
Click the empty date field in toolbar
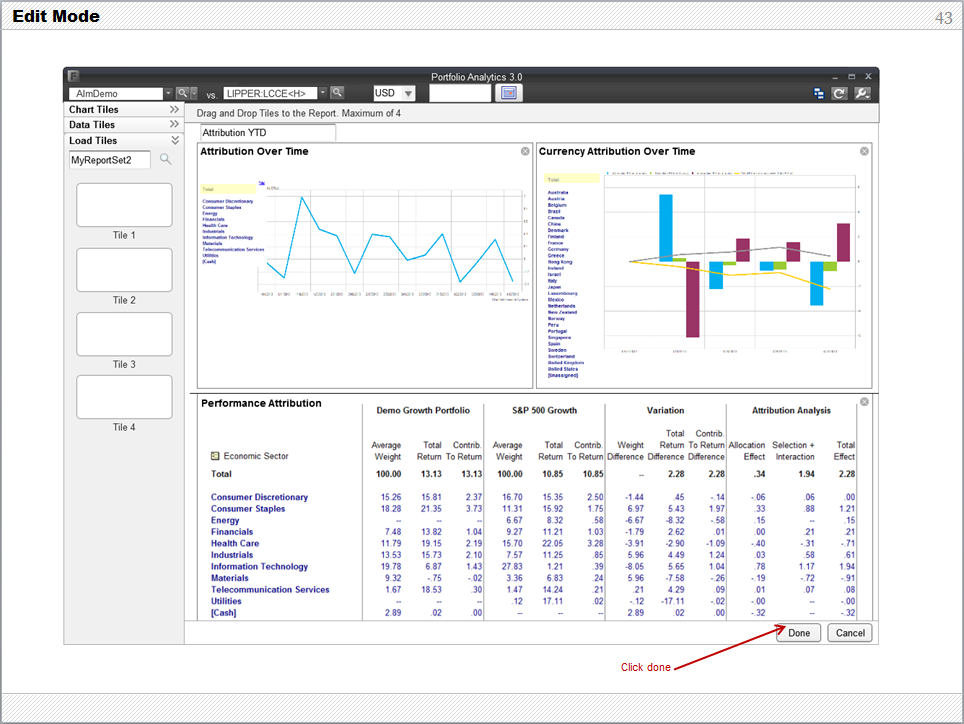tap(460, 93)
